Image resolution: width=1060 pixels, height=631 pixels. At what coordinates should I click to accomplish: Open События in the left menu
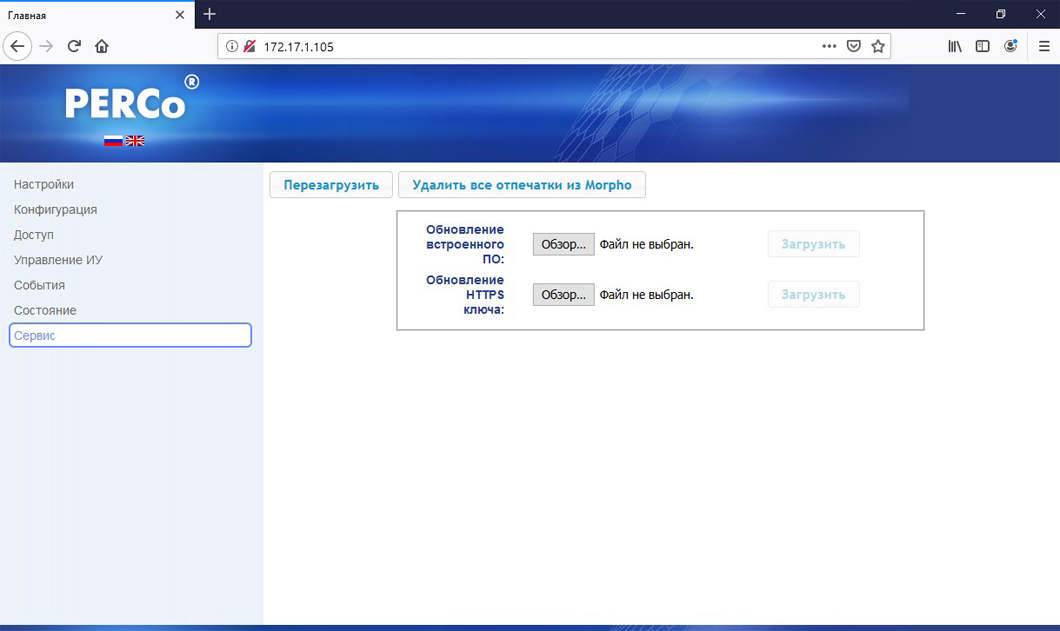pyautogui.click(x=39, y=285)
